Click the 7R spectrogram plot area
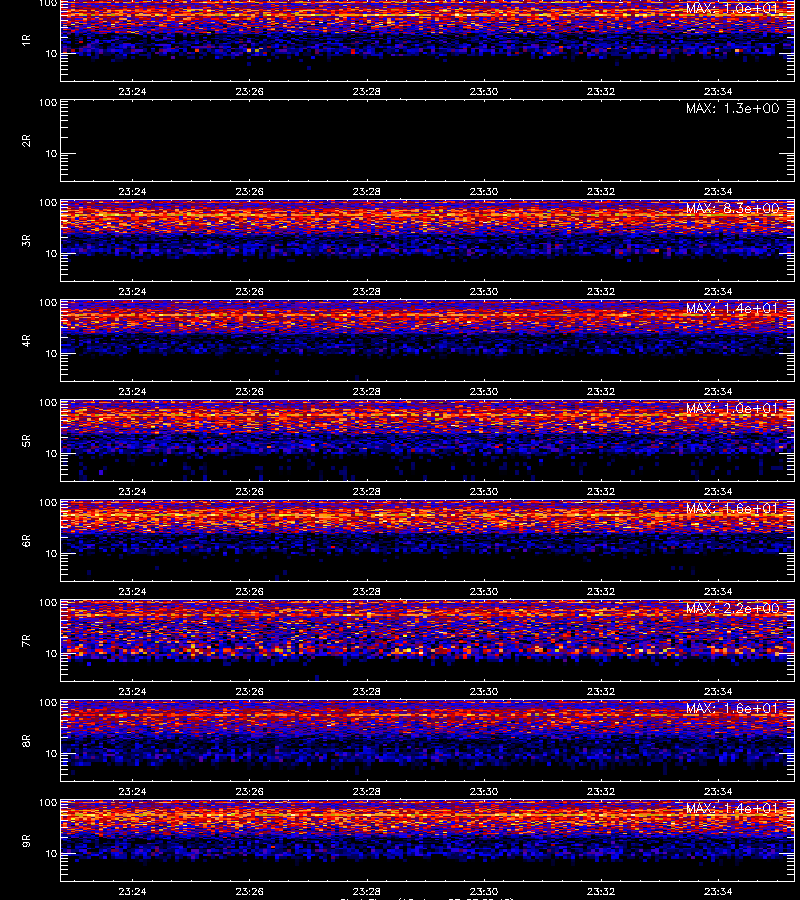The height and width of the screenshot is (900, 800). 428,641
